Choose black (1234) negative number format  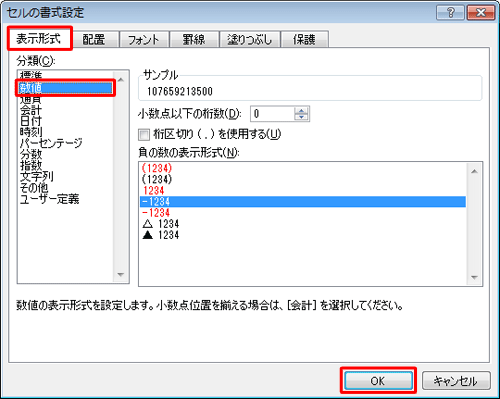pos(303,179)
